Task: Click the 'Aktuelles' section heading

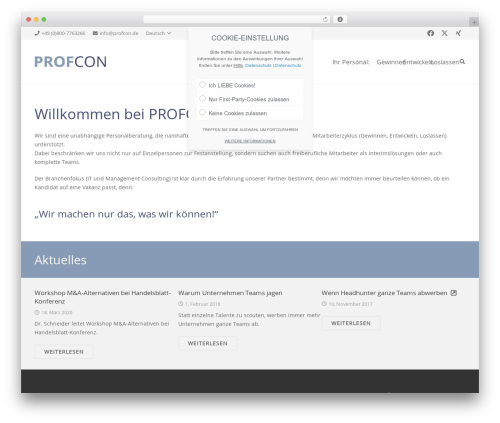Action: (60, 260)
